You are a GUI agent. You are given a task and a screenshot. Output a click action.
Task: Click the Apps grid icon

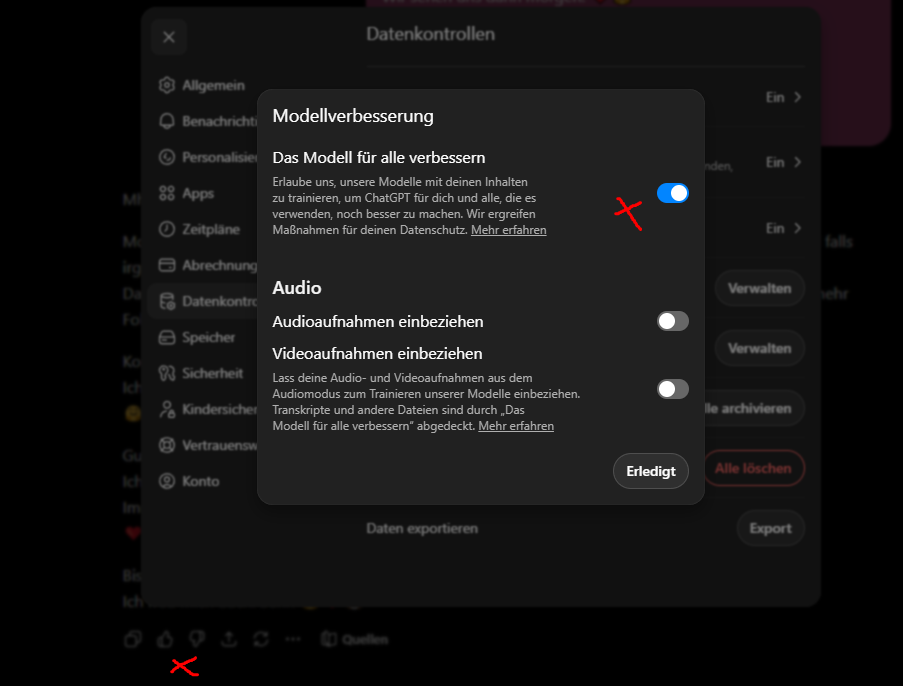tap(167, 194)
